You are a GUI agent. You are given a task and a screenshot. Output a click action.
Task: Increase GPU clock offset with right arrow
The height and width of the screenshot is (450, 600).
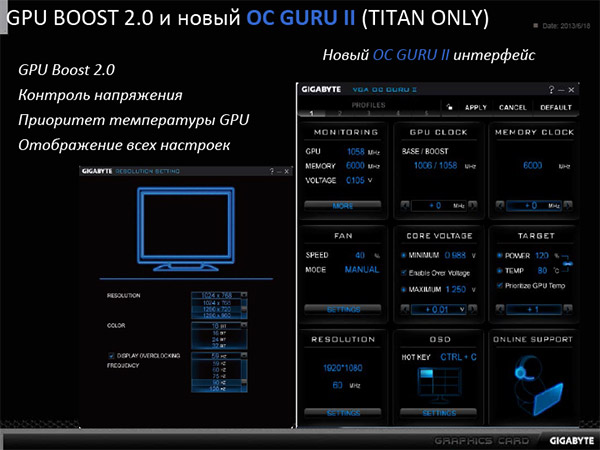(x=473, y=205)
